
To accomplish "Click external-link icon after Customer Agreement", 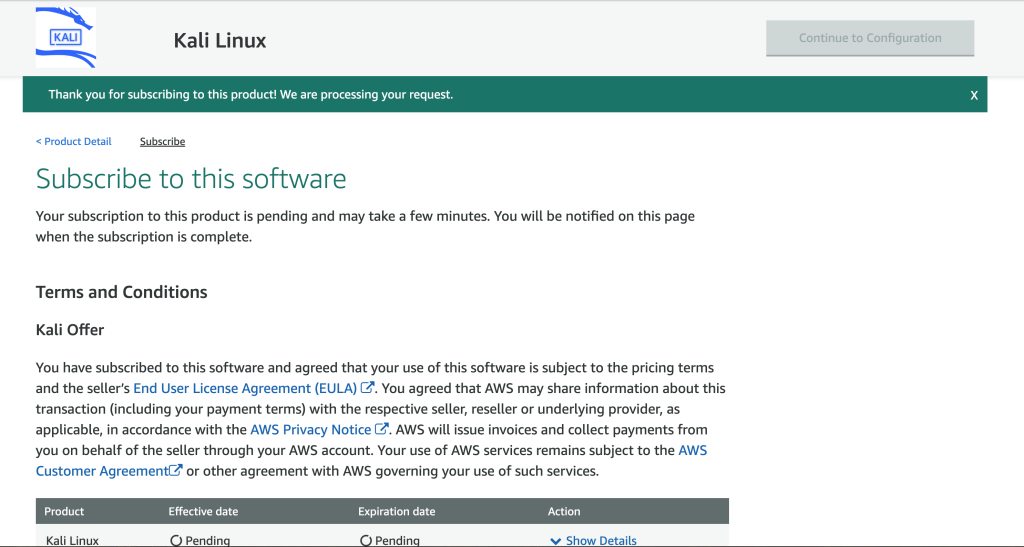I will (x=176, y=470).
